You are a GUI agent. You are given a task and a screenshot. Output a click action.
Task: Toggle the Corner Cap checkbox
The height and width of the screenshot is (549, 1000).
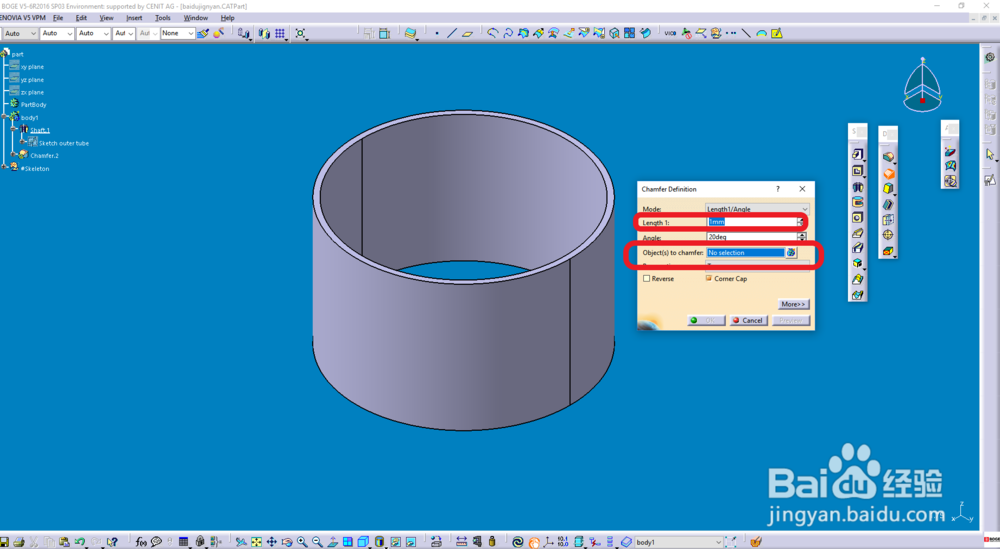709,279
